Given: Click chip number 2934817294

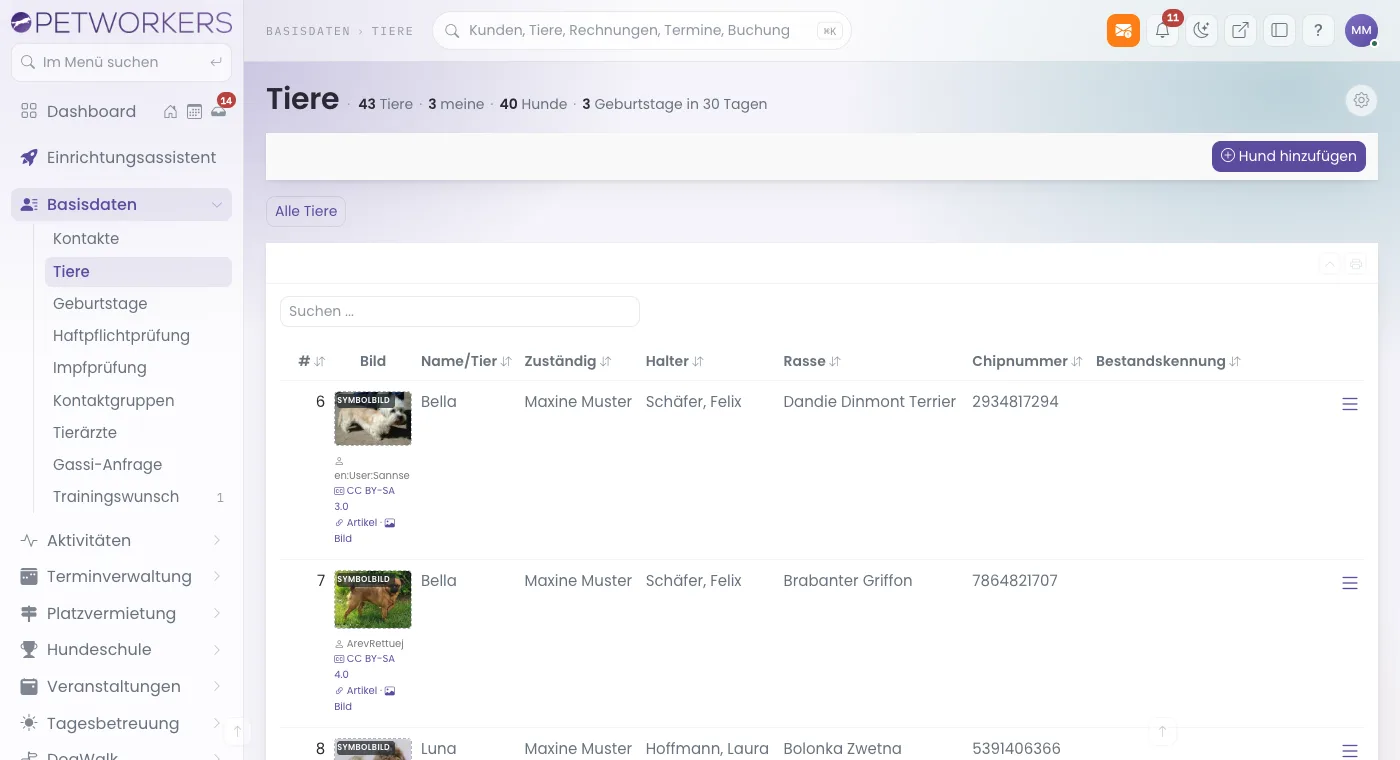Looking at the screenshot, I should (1015, 402).
